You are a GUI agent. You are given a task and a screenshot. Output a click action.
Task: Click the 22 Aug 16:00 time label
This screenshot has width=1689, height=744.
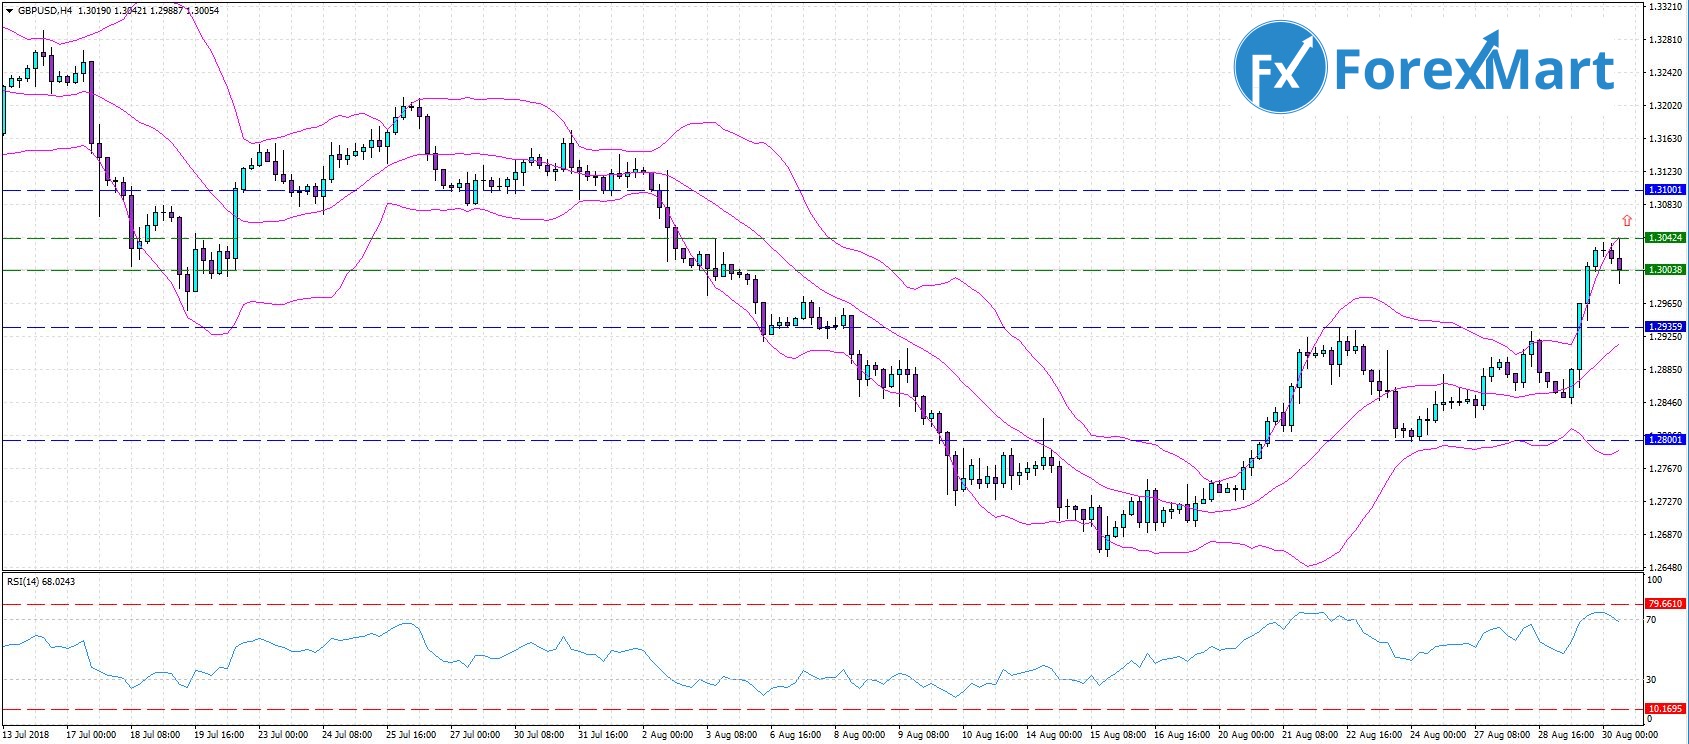[x=1373, y=735]
